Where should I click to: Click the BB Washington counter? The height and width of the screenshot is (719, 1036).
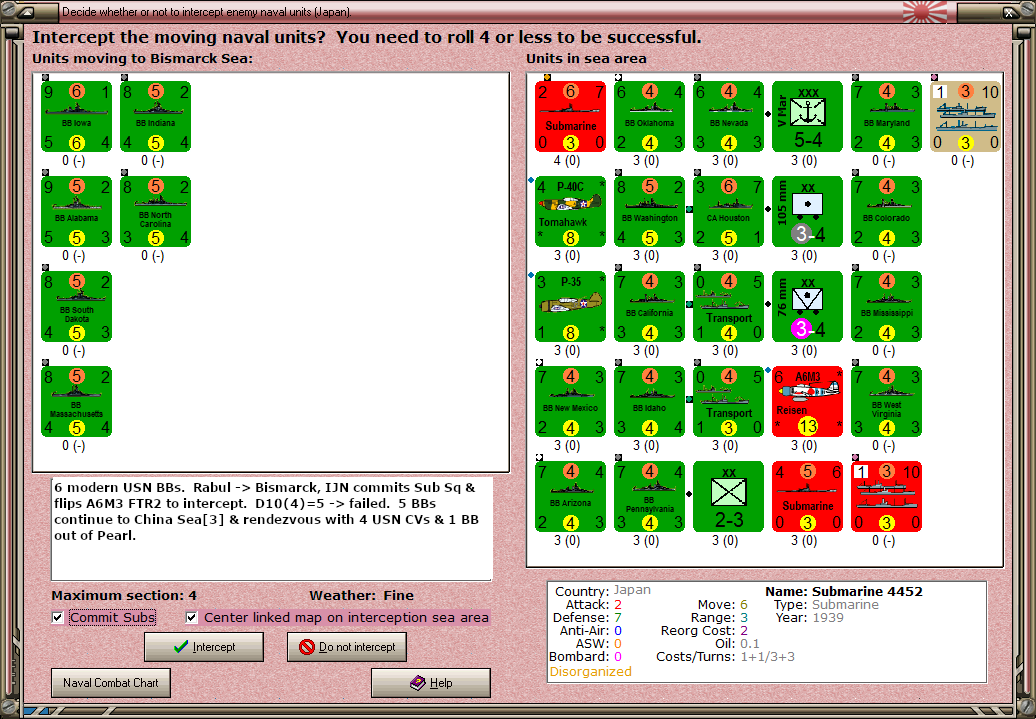pyautogui.click(x=649, y=211)
